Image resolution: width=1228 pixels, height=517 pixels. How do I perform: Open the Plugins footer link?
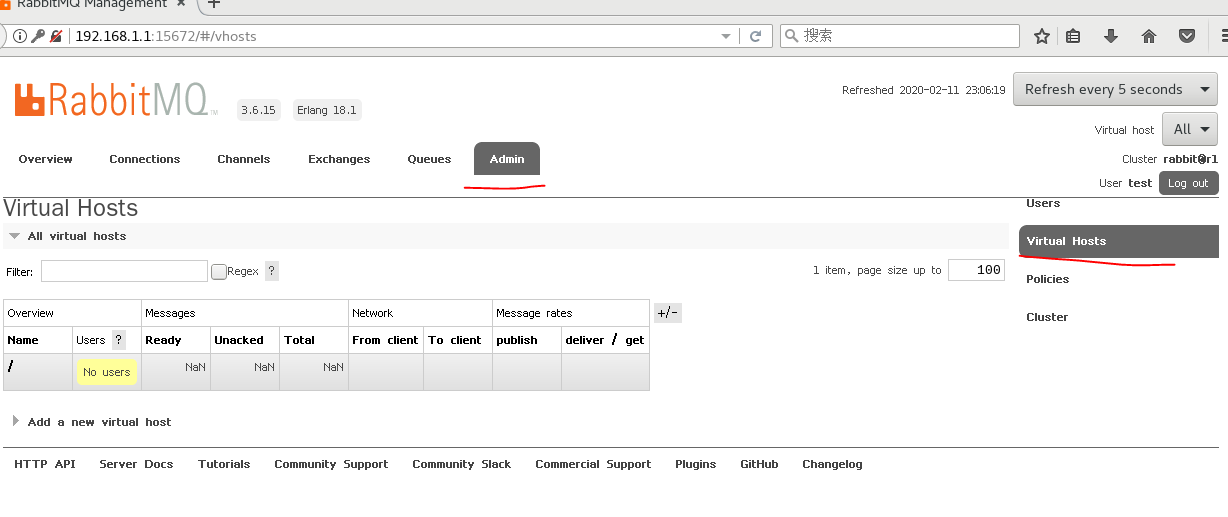tap(696, 464)
